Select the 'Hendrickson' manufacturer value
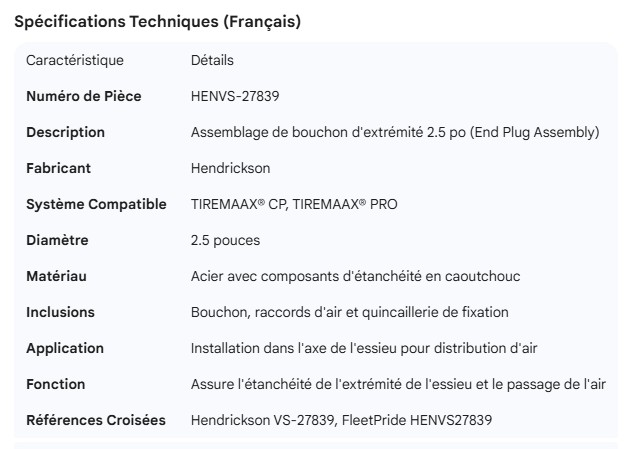This screenshot has height=449, width=625. pos(230,168)
